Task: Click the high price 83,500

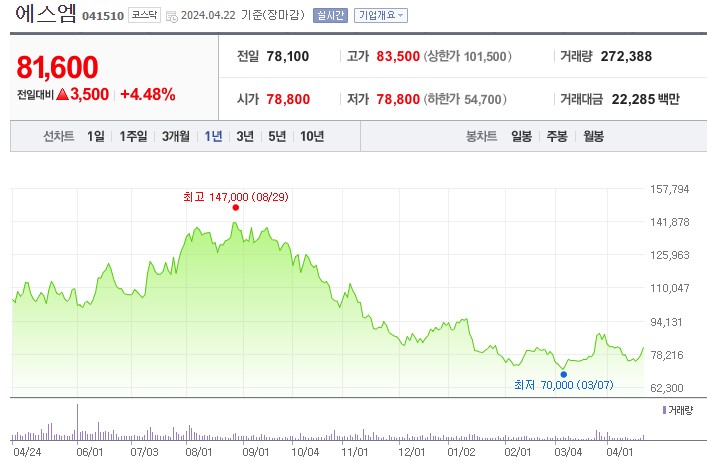Action: tap(398, 56)
